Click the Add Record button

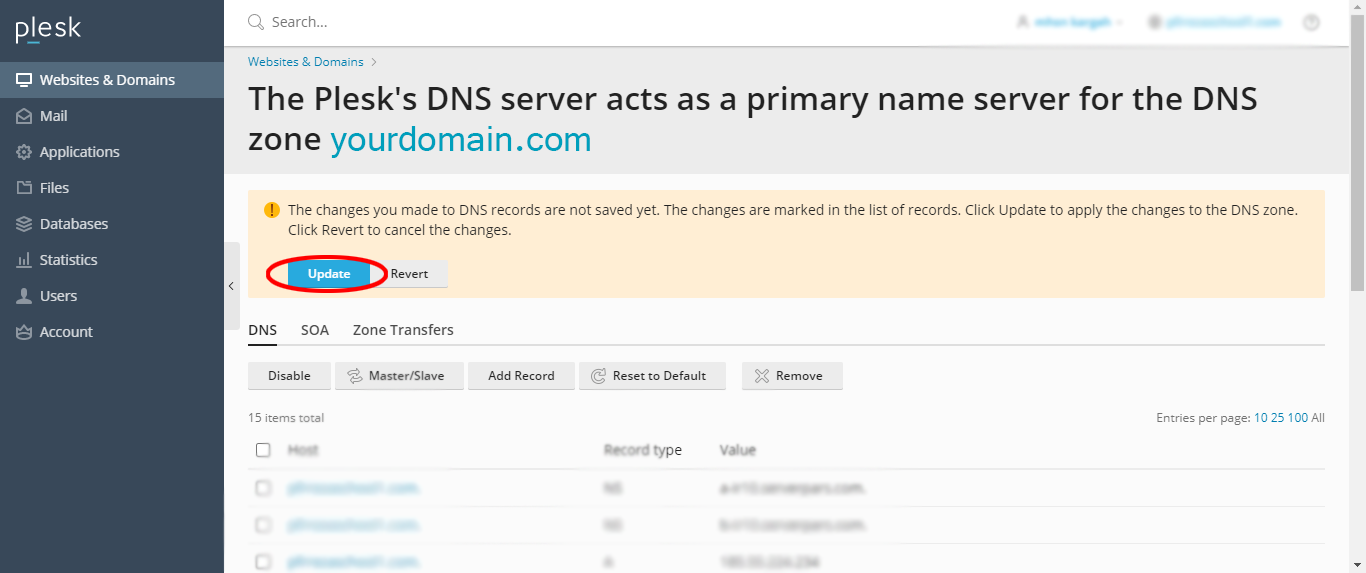click(521, 376)
